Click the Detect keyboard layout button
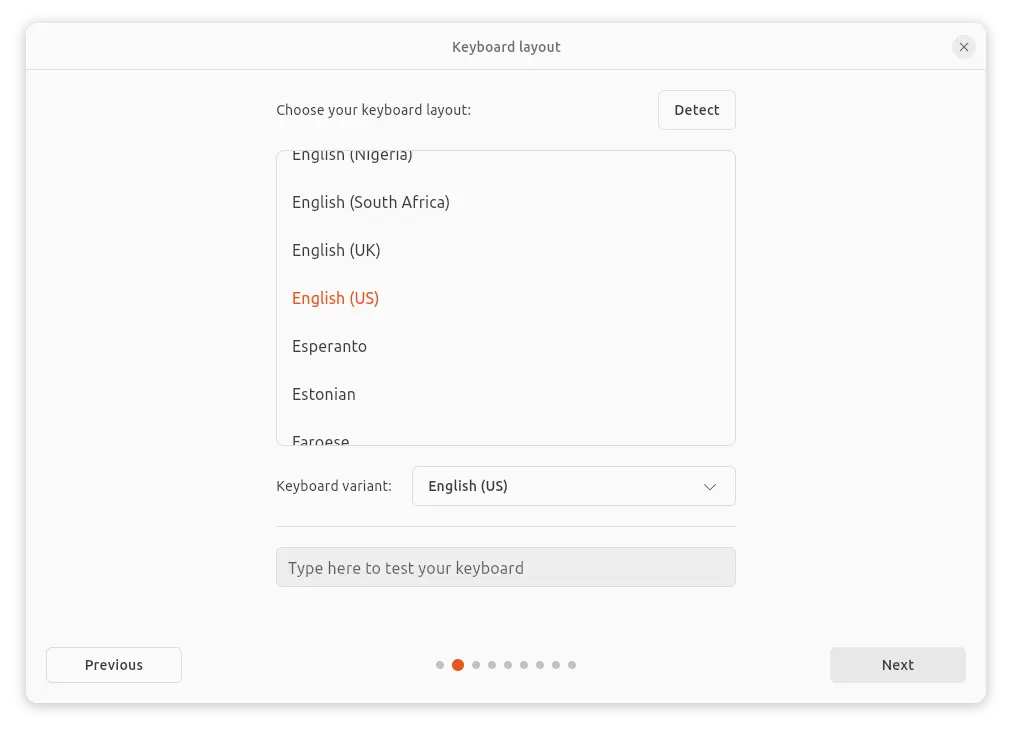This screenshot has width=1012, height=732. click(x=696, y=110)
